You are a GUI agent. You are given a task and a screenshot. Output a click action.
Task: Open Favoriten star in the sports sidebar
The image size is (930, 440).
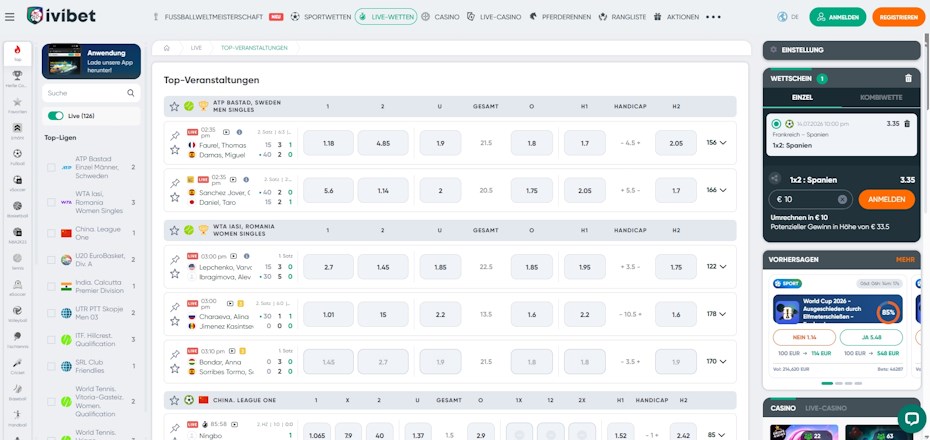(17, 104)
